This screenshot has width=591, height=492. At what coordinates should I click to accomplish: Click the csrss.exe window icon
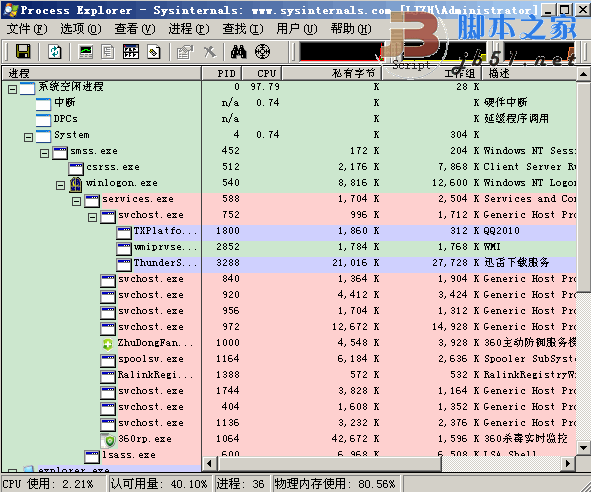pos(76,169)
